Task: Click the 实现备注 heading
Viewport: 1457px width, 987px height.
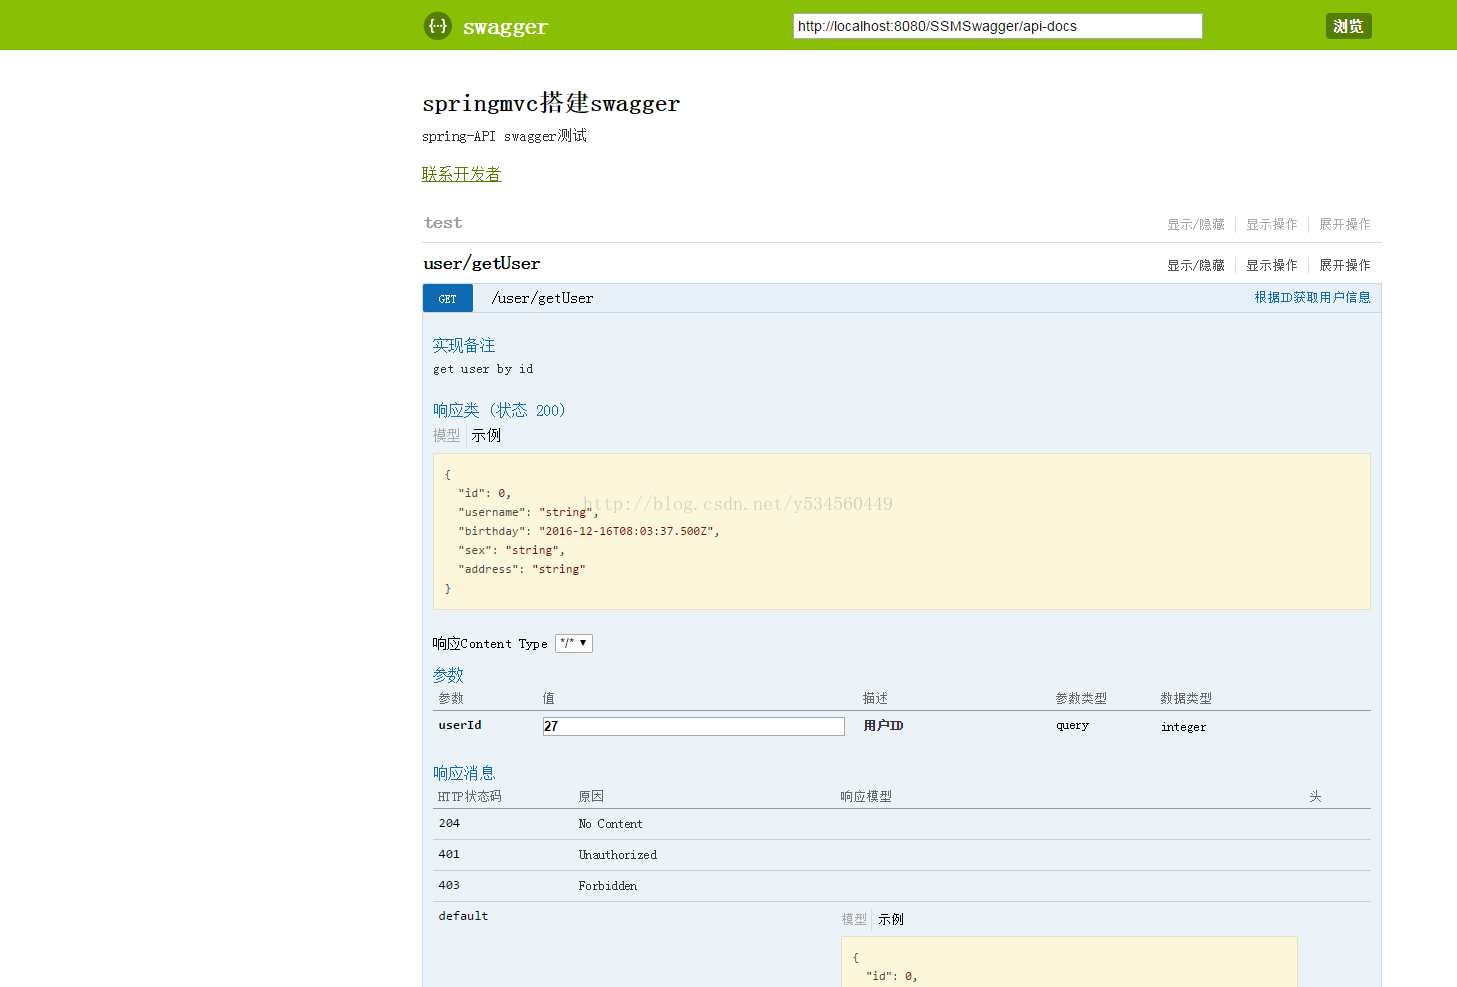Action: tap(464, 345)
